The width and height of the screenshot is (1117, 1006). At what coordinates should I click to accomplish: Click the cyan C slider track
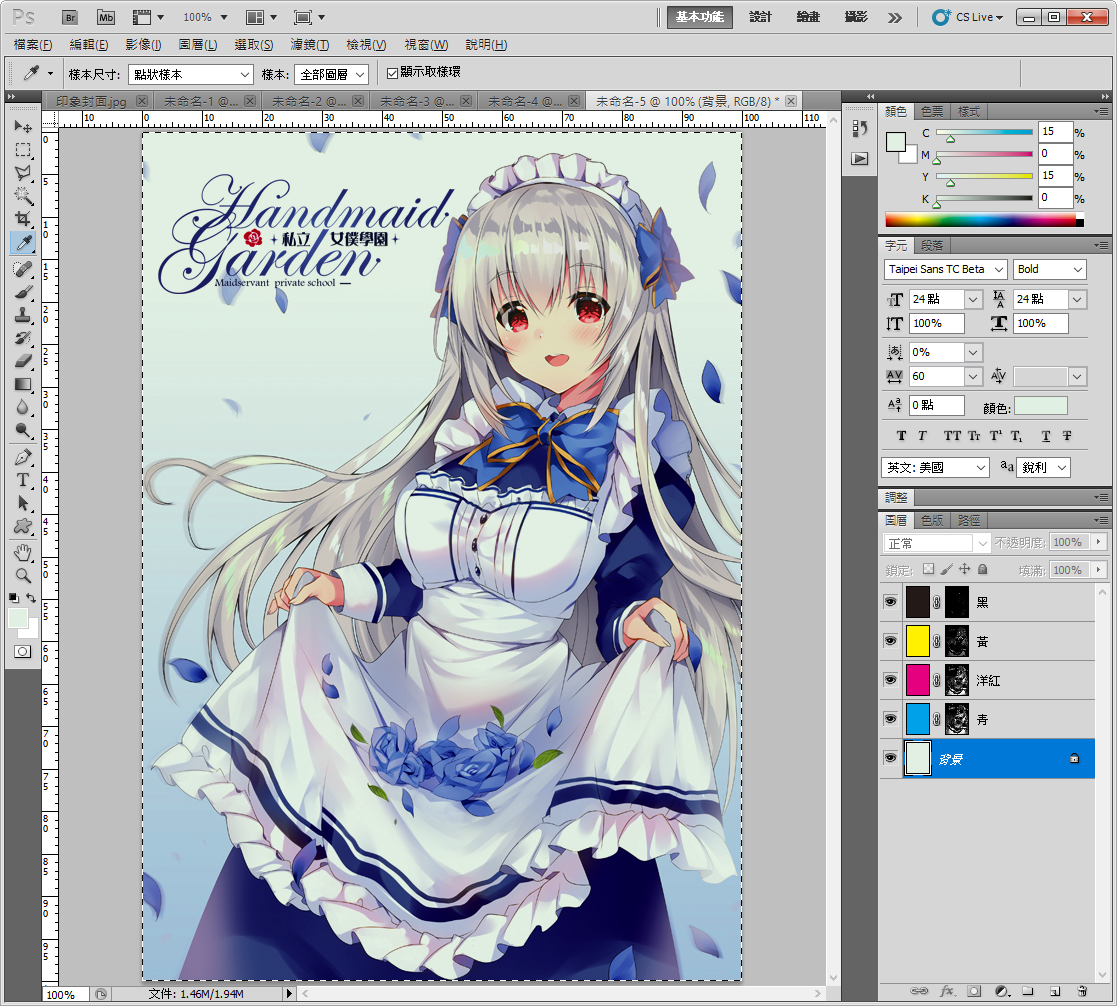pos(984,132)
